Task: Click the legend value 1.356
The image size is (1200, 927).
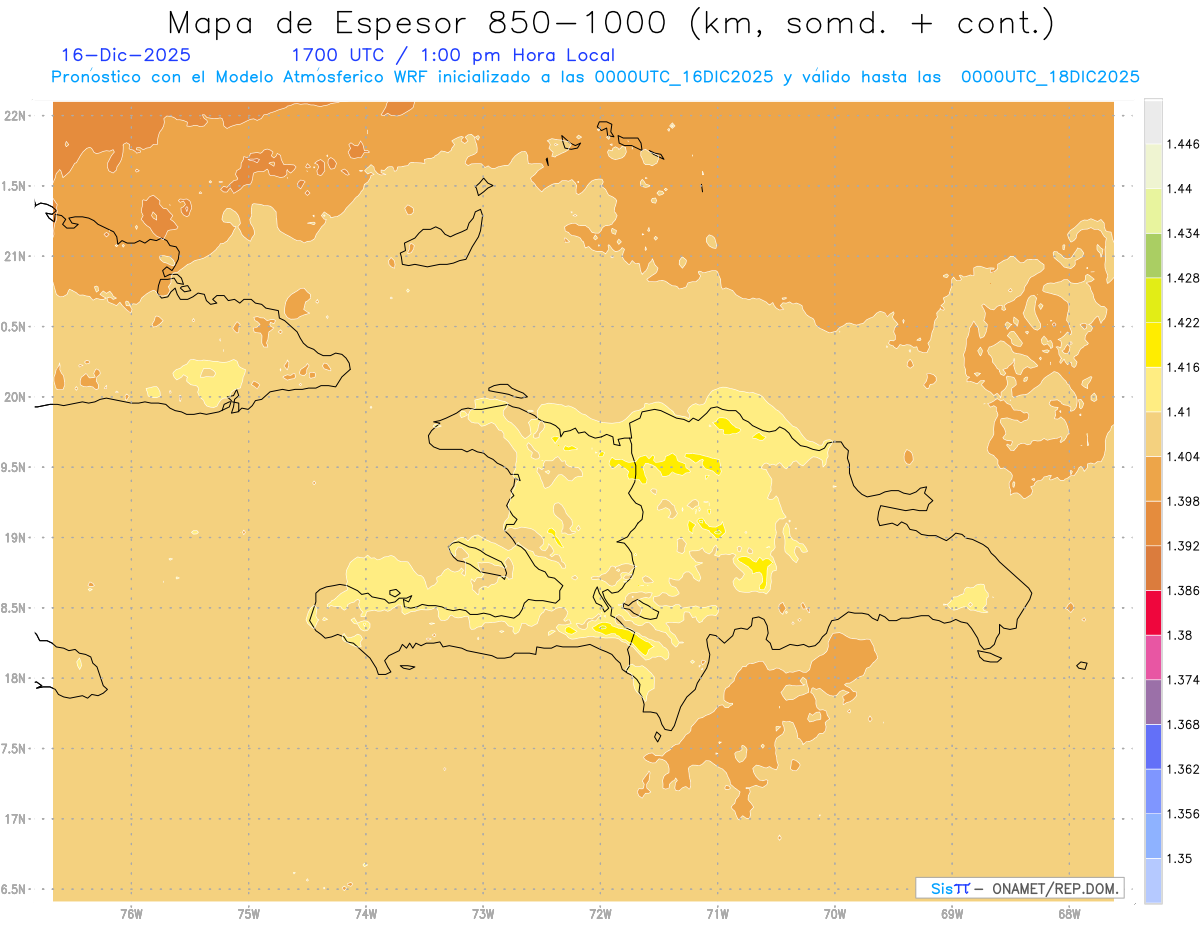Action: coord(1182,813)
